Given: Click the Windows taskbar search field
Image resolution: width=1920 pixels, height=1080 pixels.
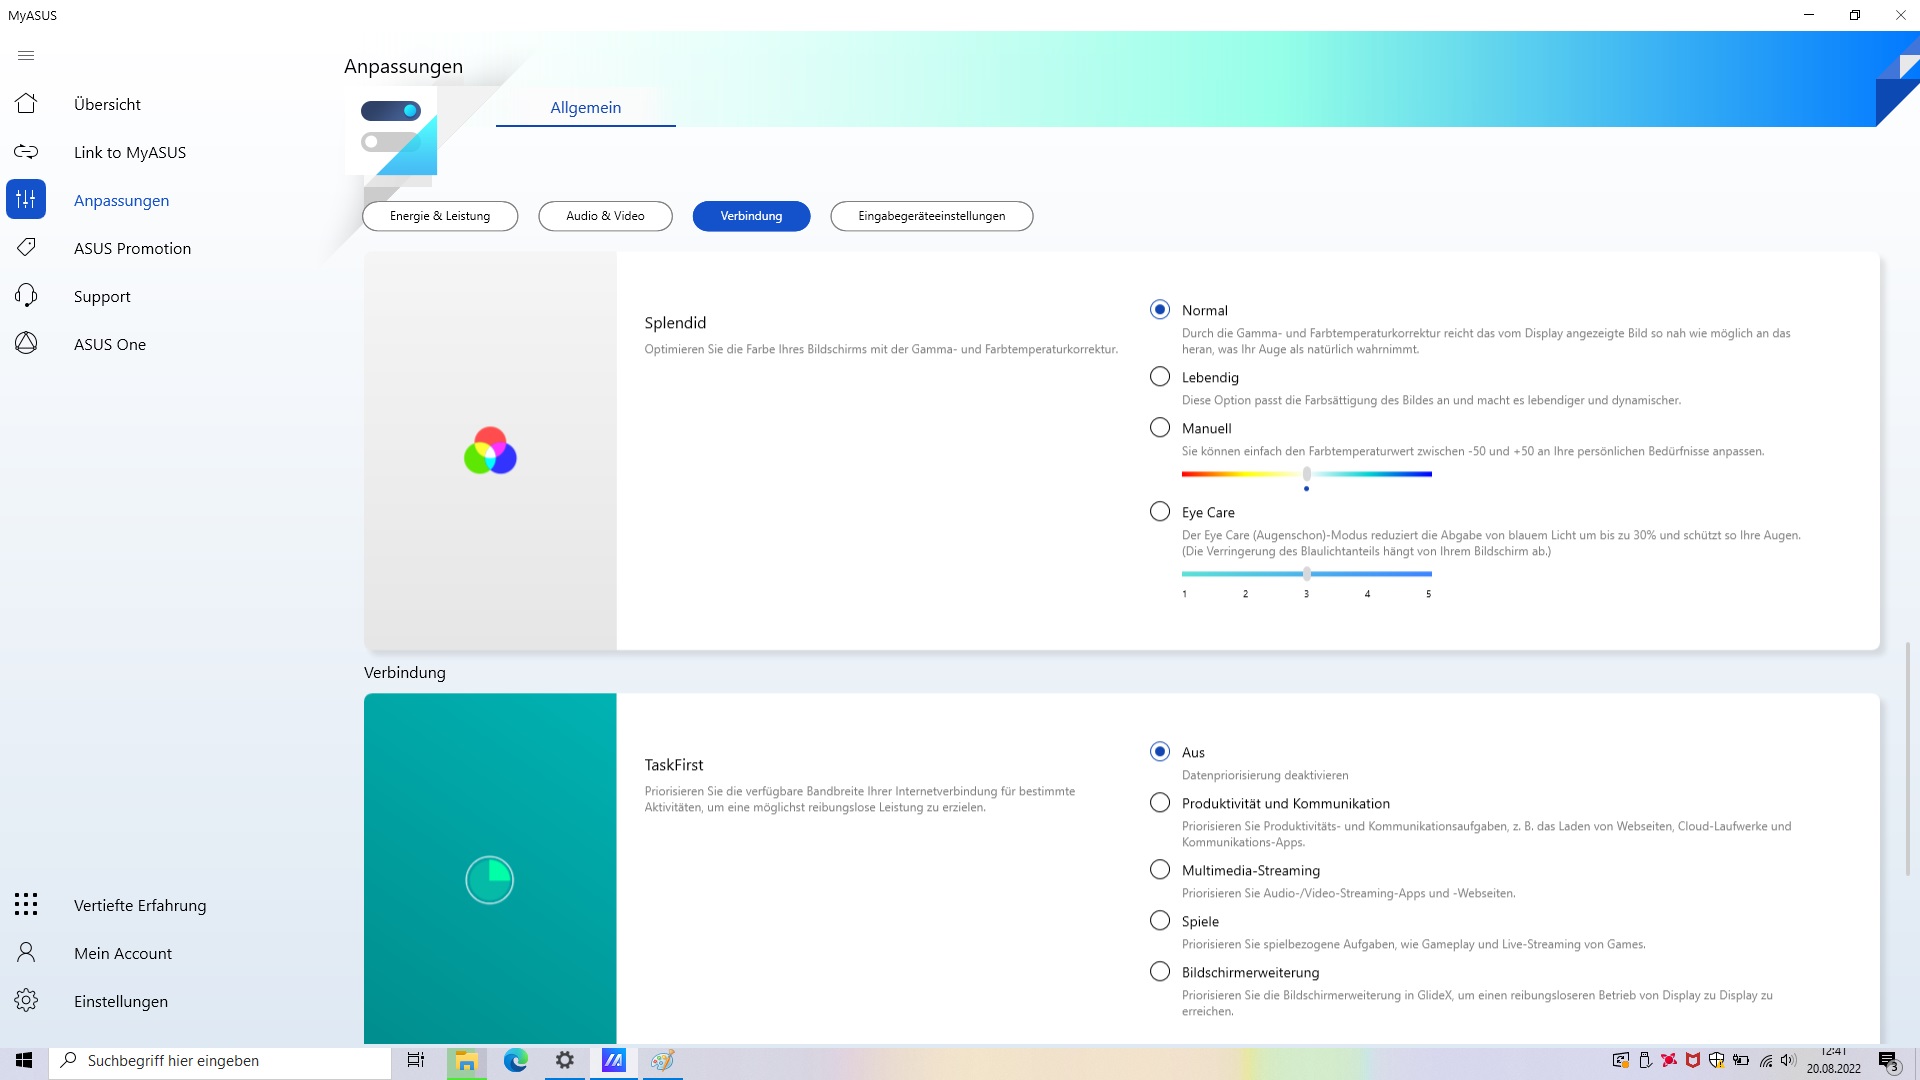Looking at the screenshot, I should point(220,1061).
